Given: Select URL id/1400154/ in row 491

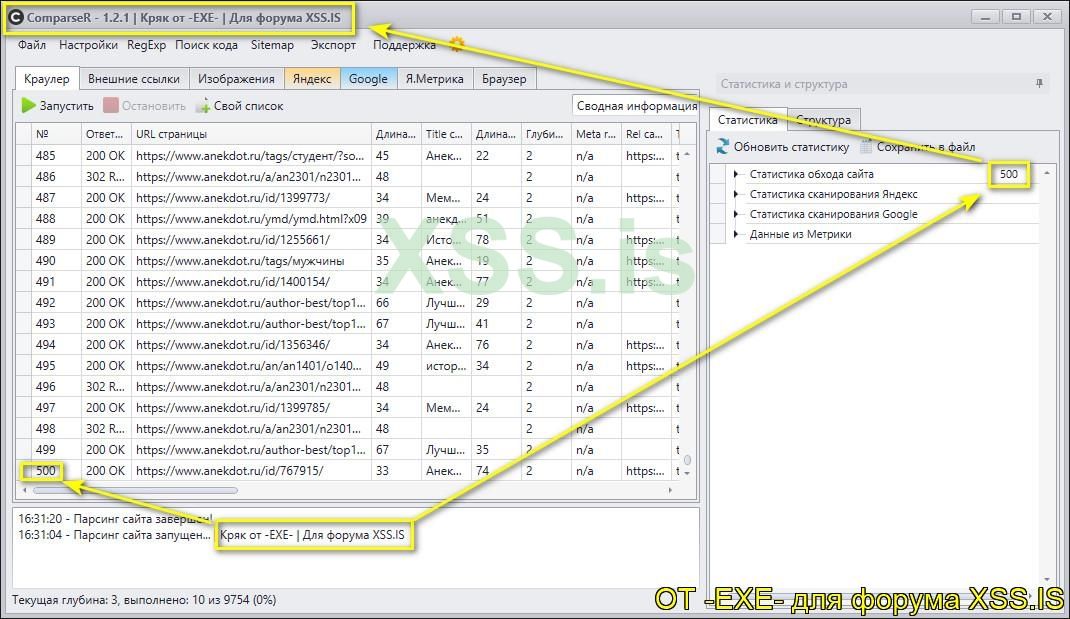Looking at the screenshot, I should click(x=233, y=281).
